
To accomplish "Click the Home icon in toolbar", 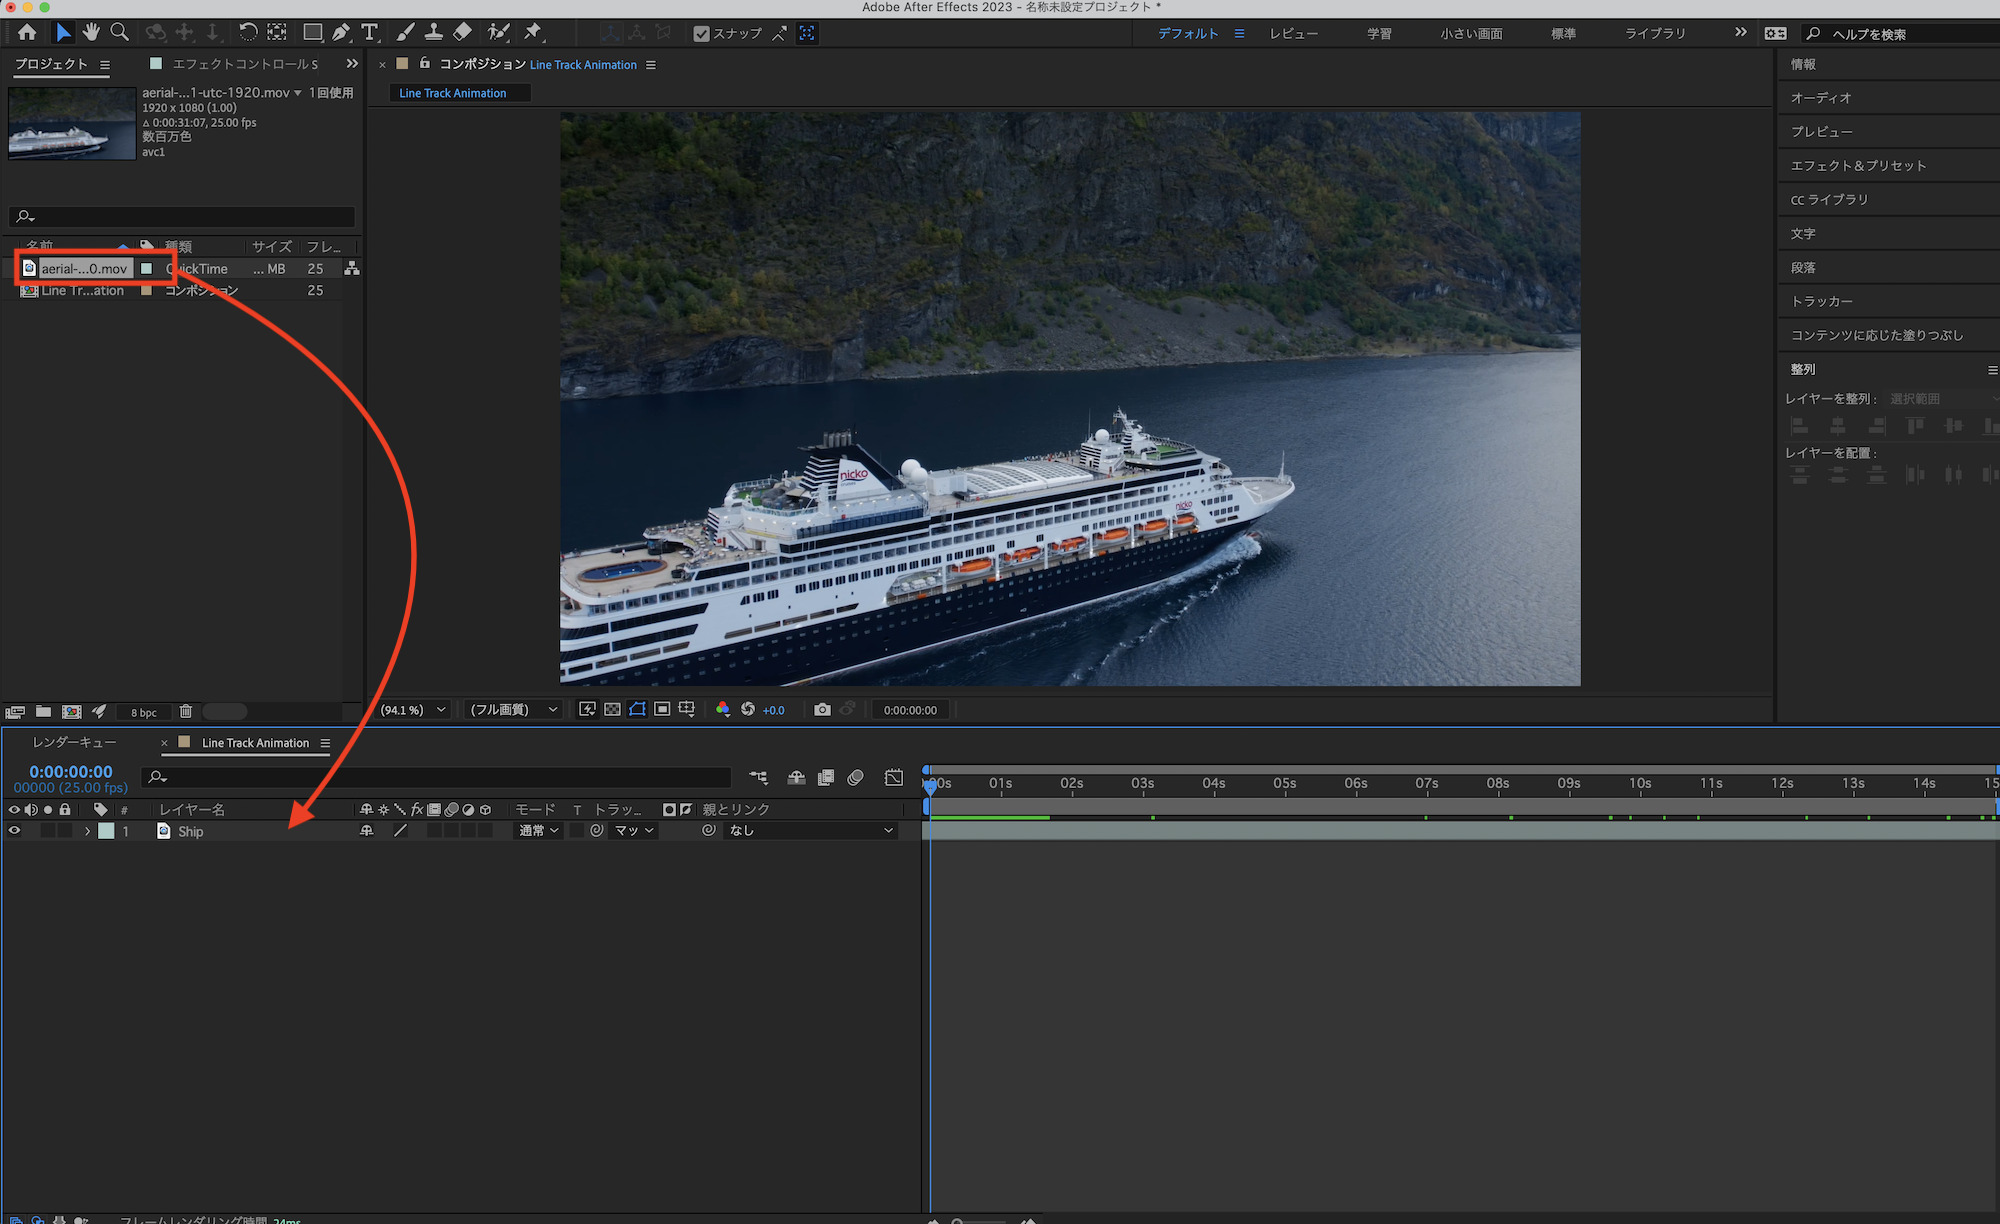I will tap(27, 33).
